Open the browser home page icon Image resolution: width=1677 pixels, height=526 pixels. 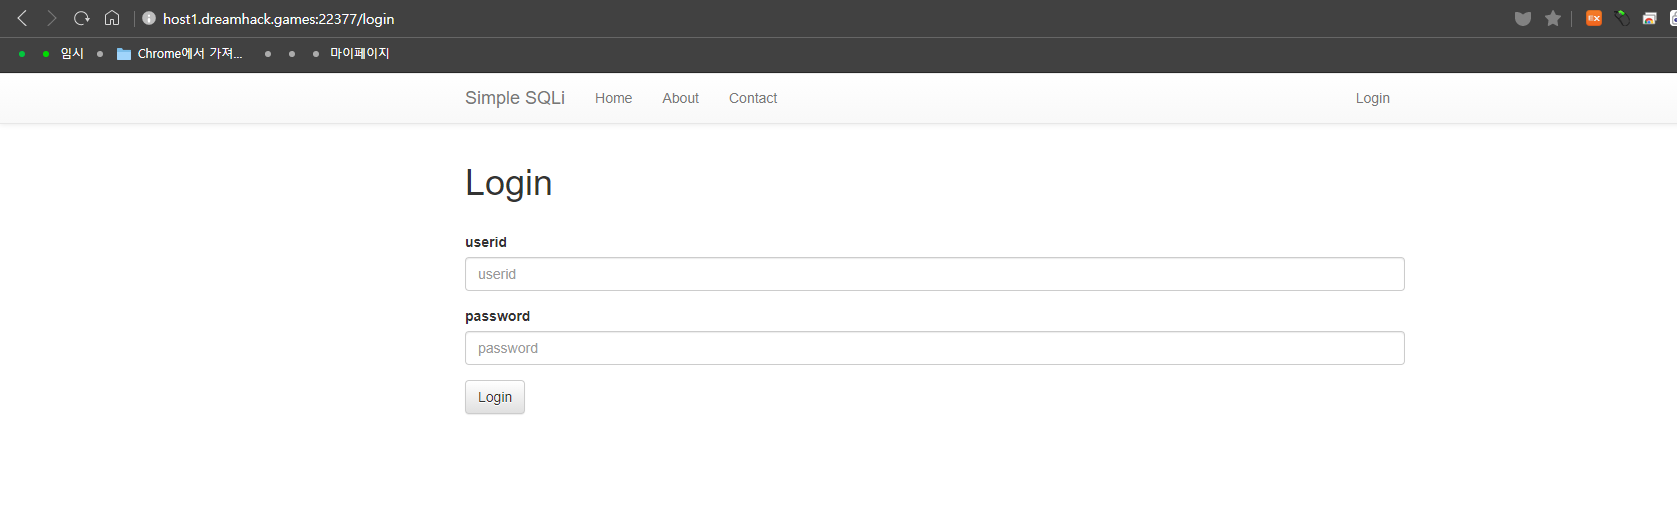pos(112,18)
